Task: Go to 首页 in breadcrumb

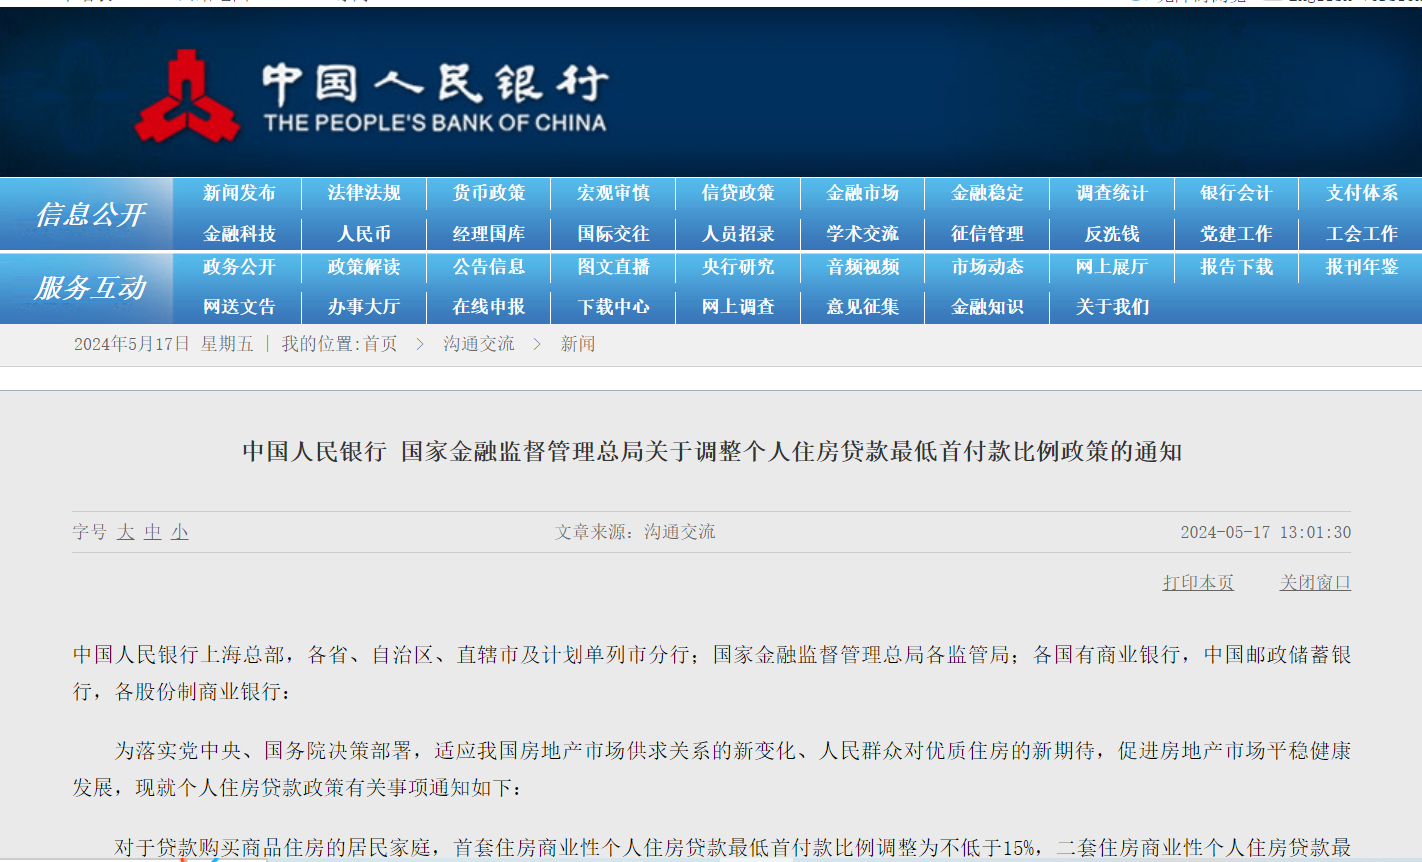Action: [x=380, y=344]
